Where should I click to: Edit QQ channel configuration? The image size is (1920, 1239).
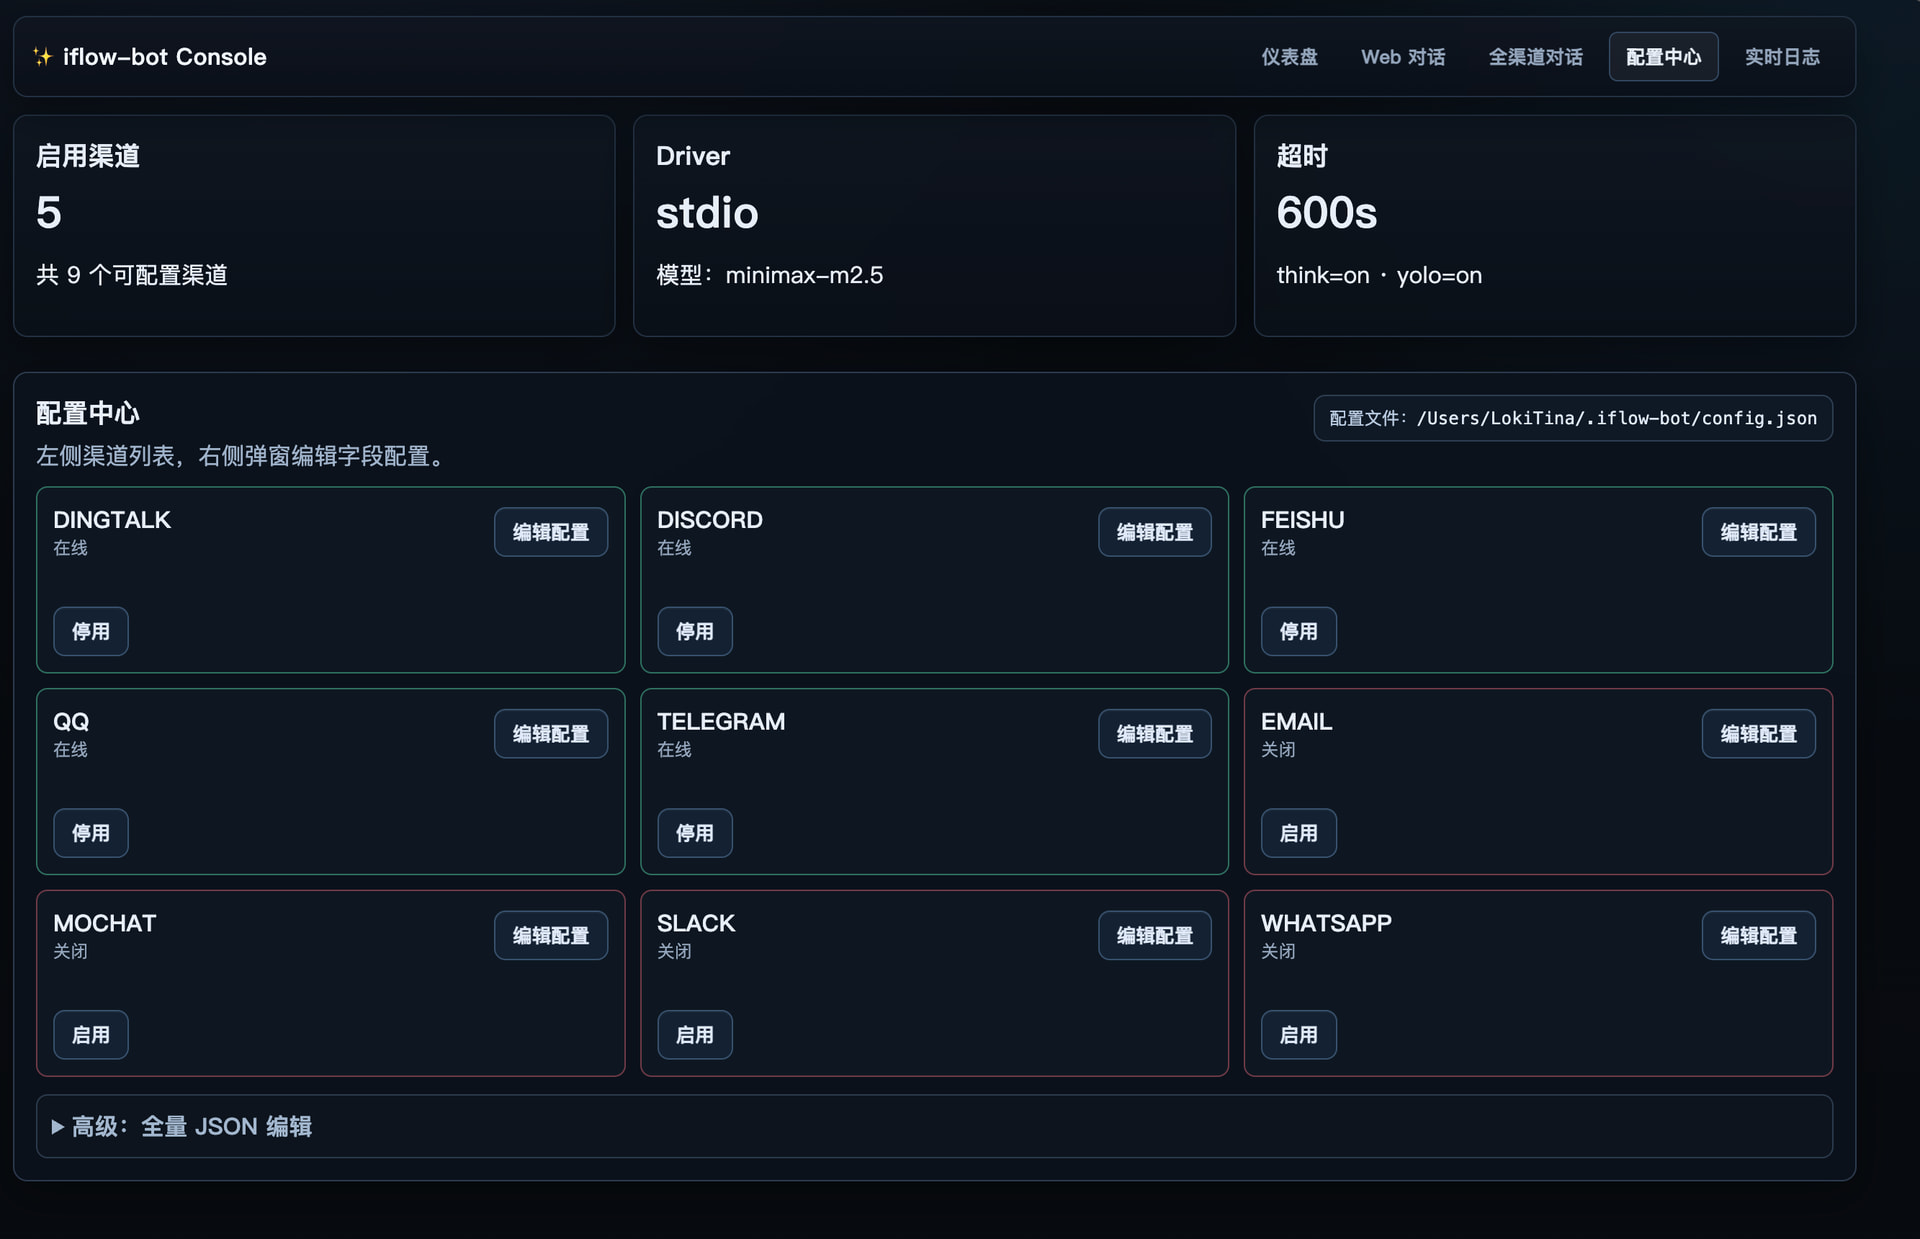pos(551,734)
